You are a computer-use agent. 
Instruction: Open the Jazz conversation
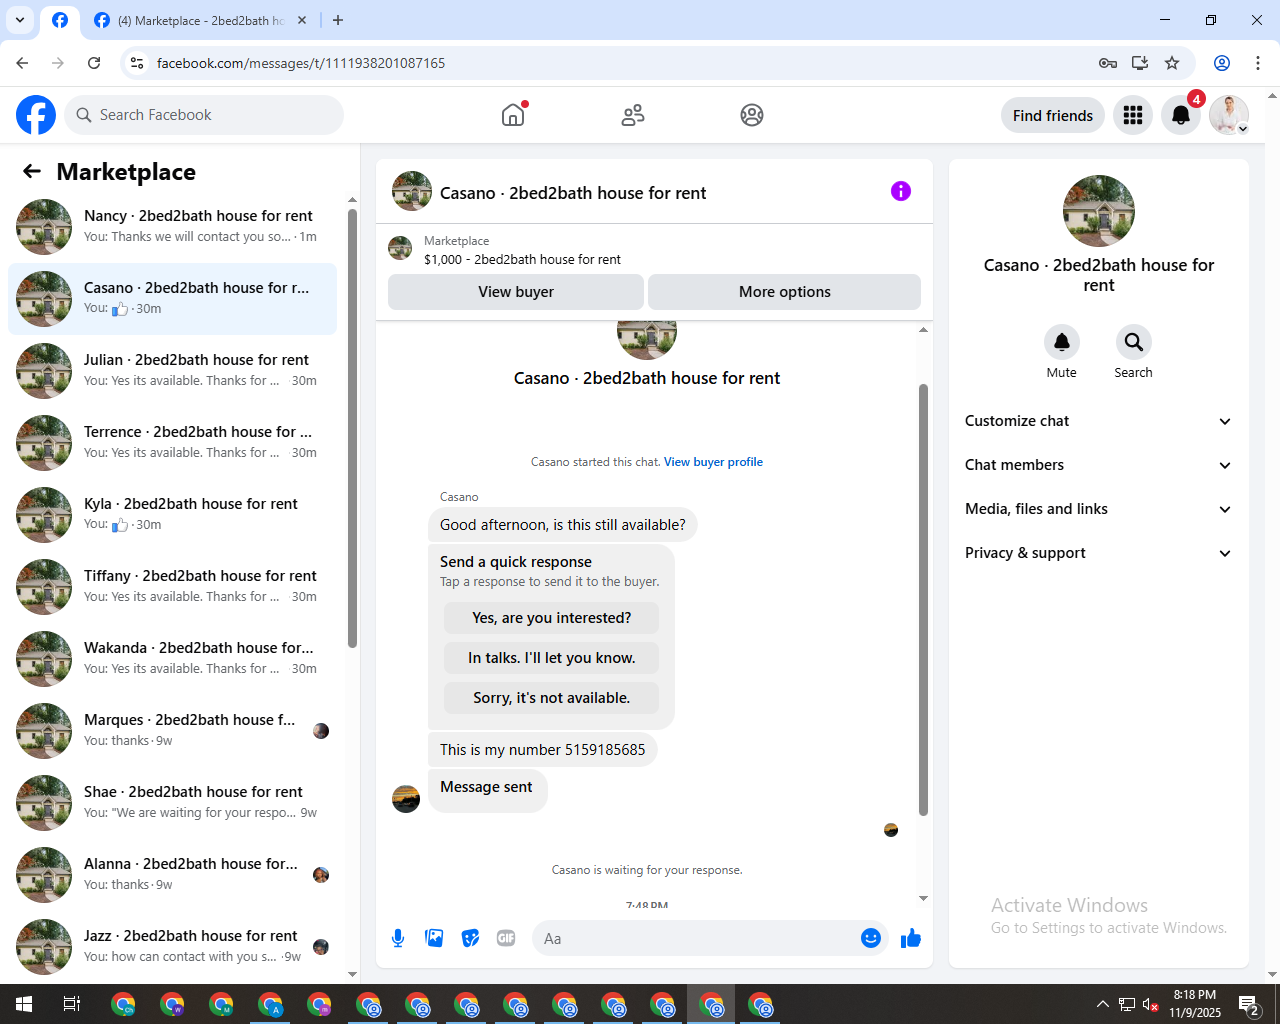point(172,947)
